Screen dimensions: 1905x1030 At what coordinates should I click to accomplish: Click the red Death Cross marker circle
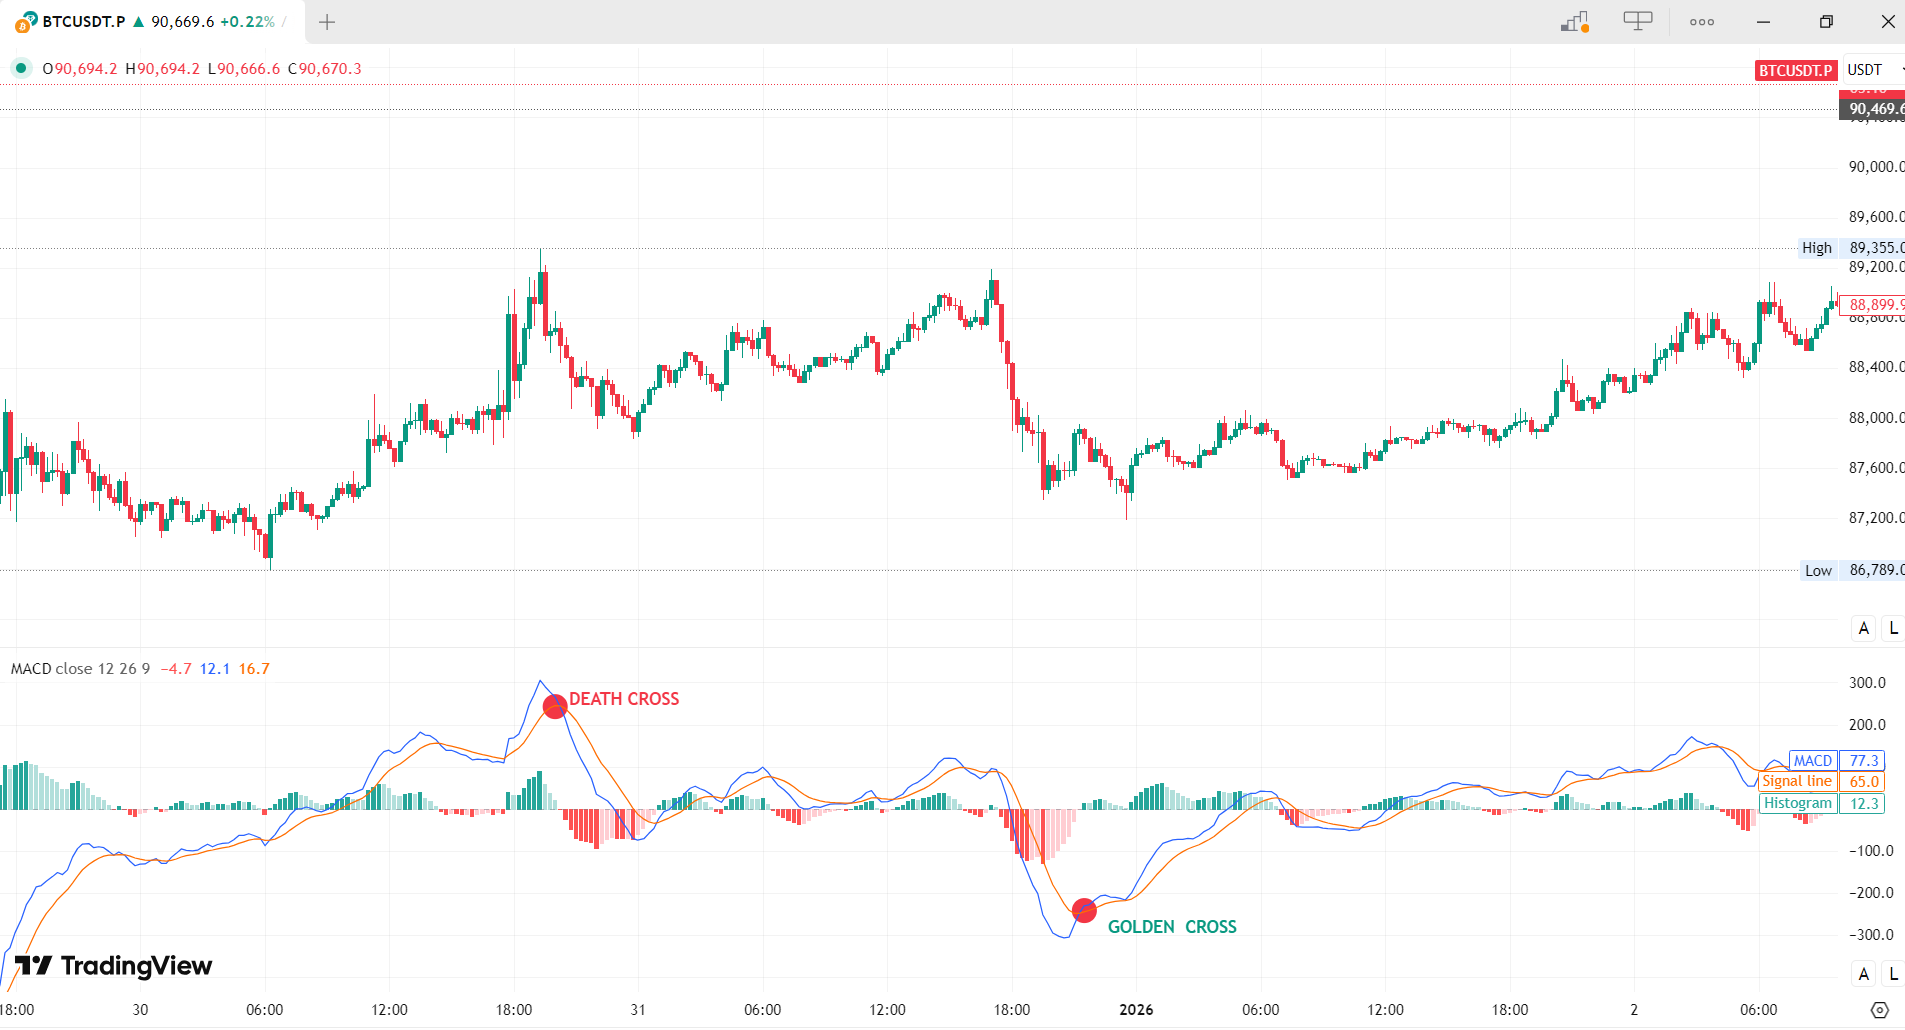coord(555,707)
